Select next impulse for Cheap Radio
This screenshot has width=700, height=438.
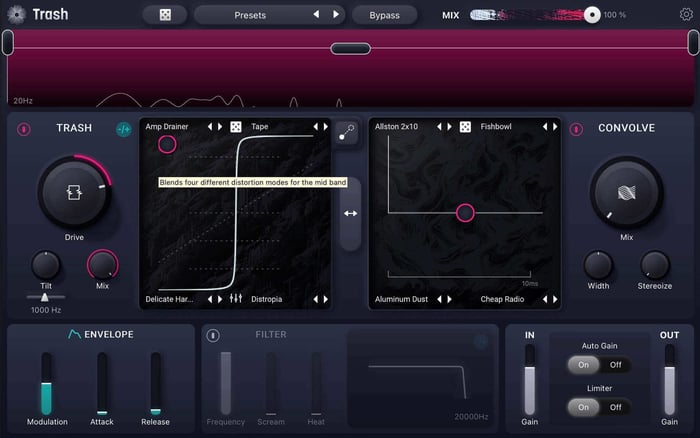tap(555, 299)
